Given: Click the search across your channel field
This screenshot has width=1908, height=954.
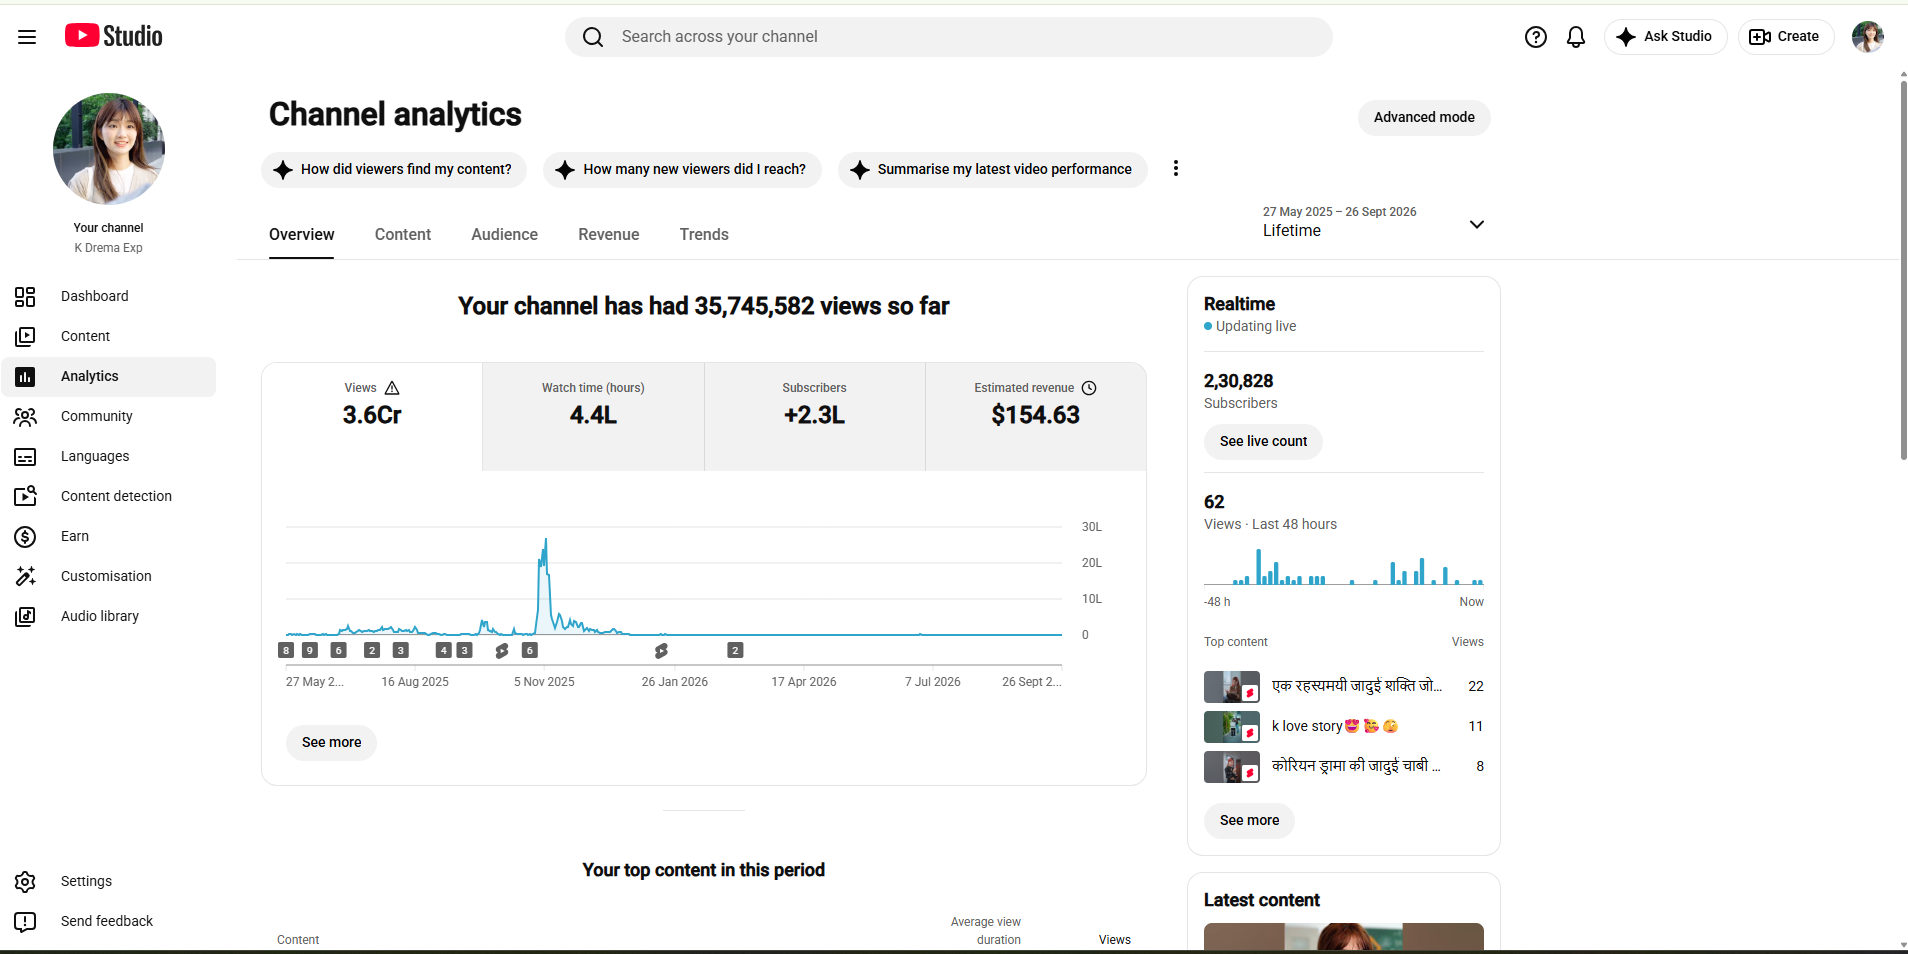Looking at the screenshot, I should [x=949, y=37].
